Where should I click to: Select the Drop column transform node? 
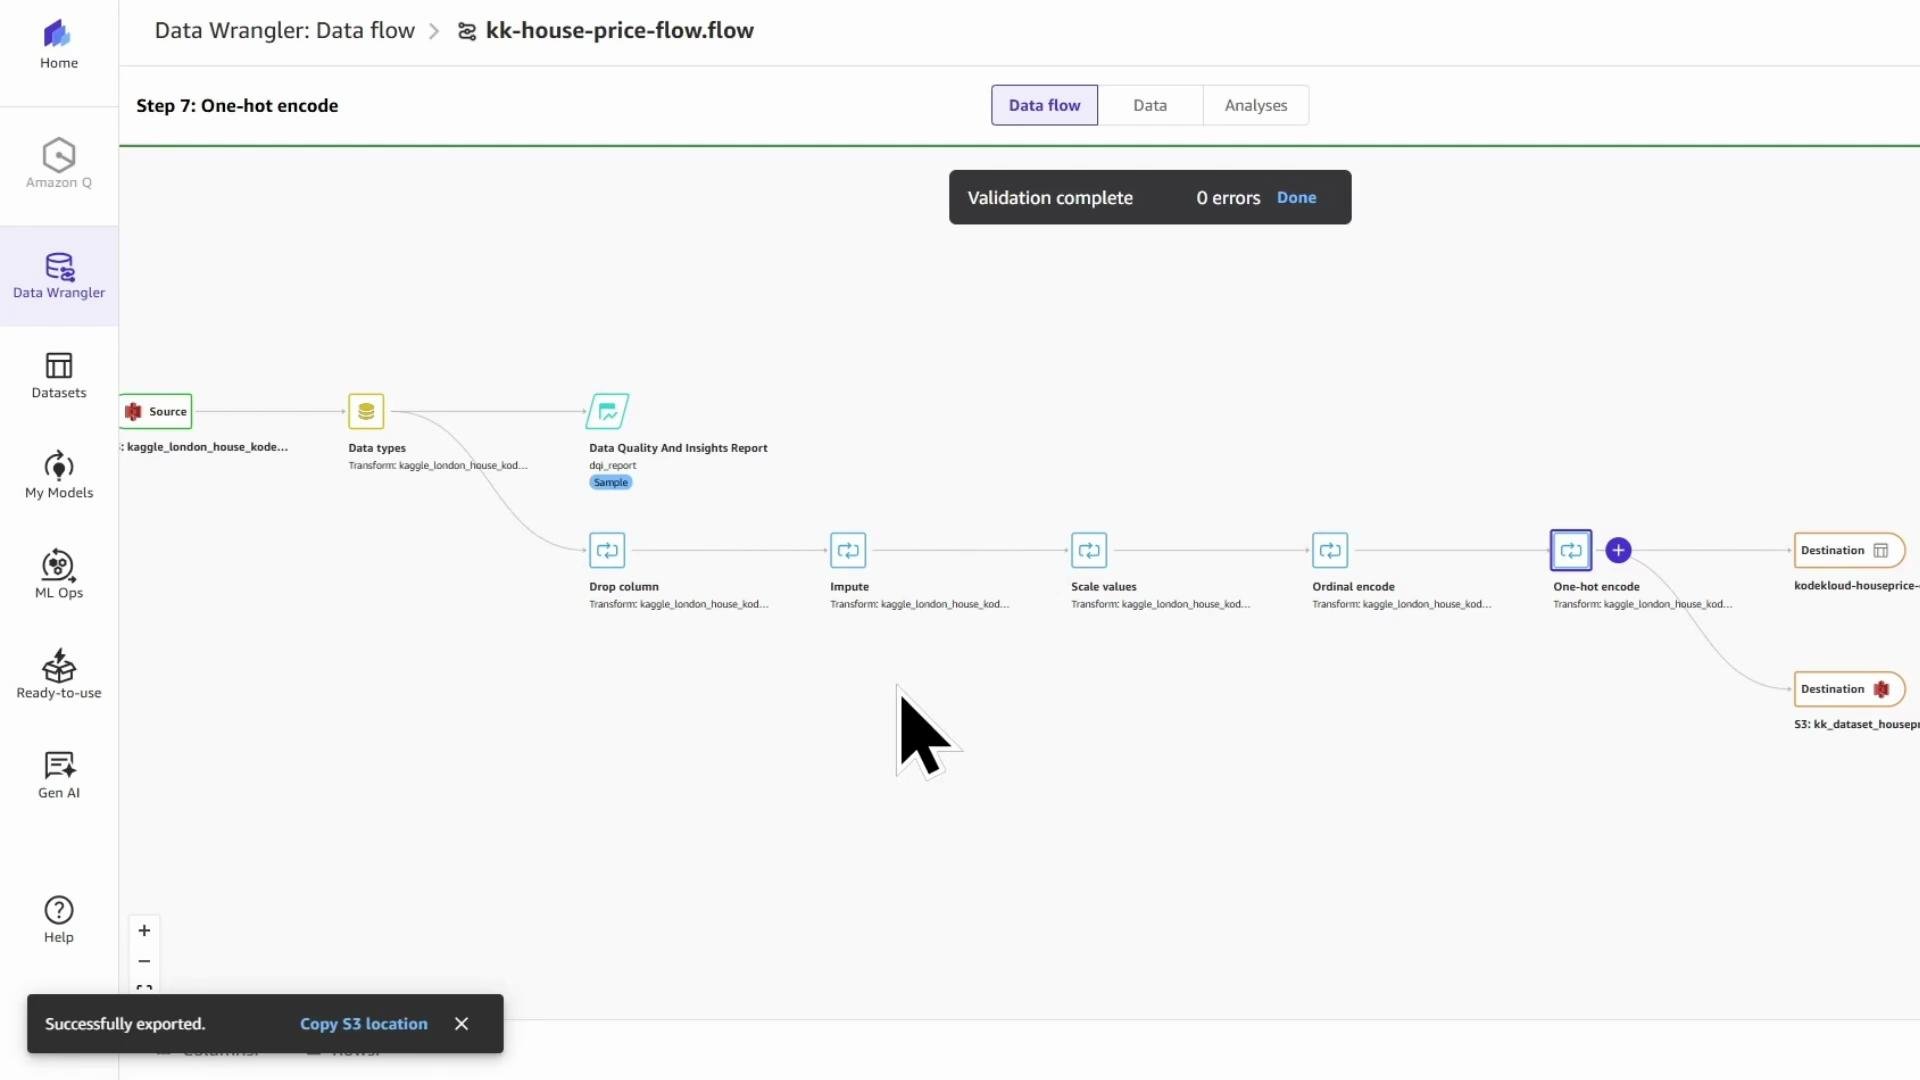(x=607, y=550)
